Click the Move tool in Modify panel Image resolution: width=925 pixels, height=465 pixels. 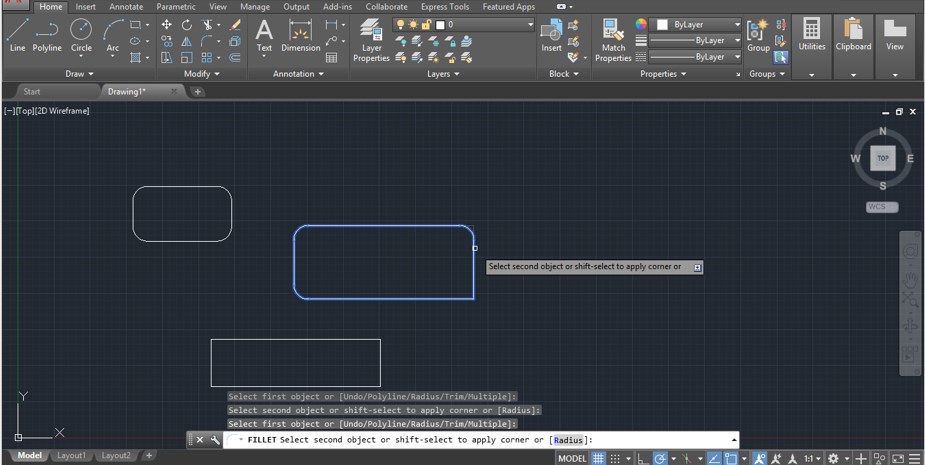pyautogui.click(x=166, y=25)
